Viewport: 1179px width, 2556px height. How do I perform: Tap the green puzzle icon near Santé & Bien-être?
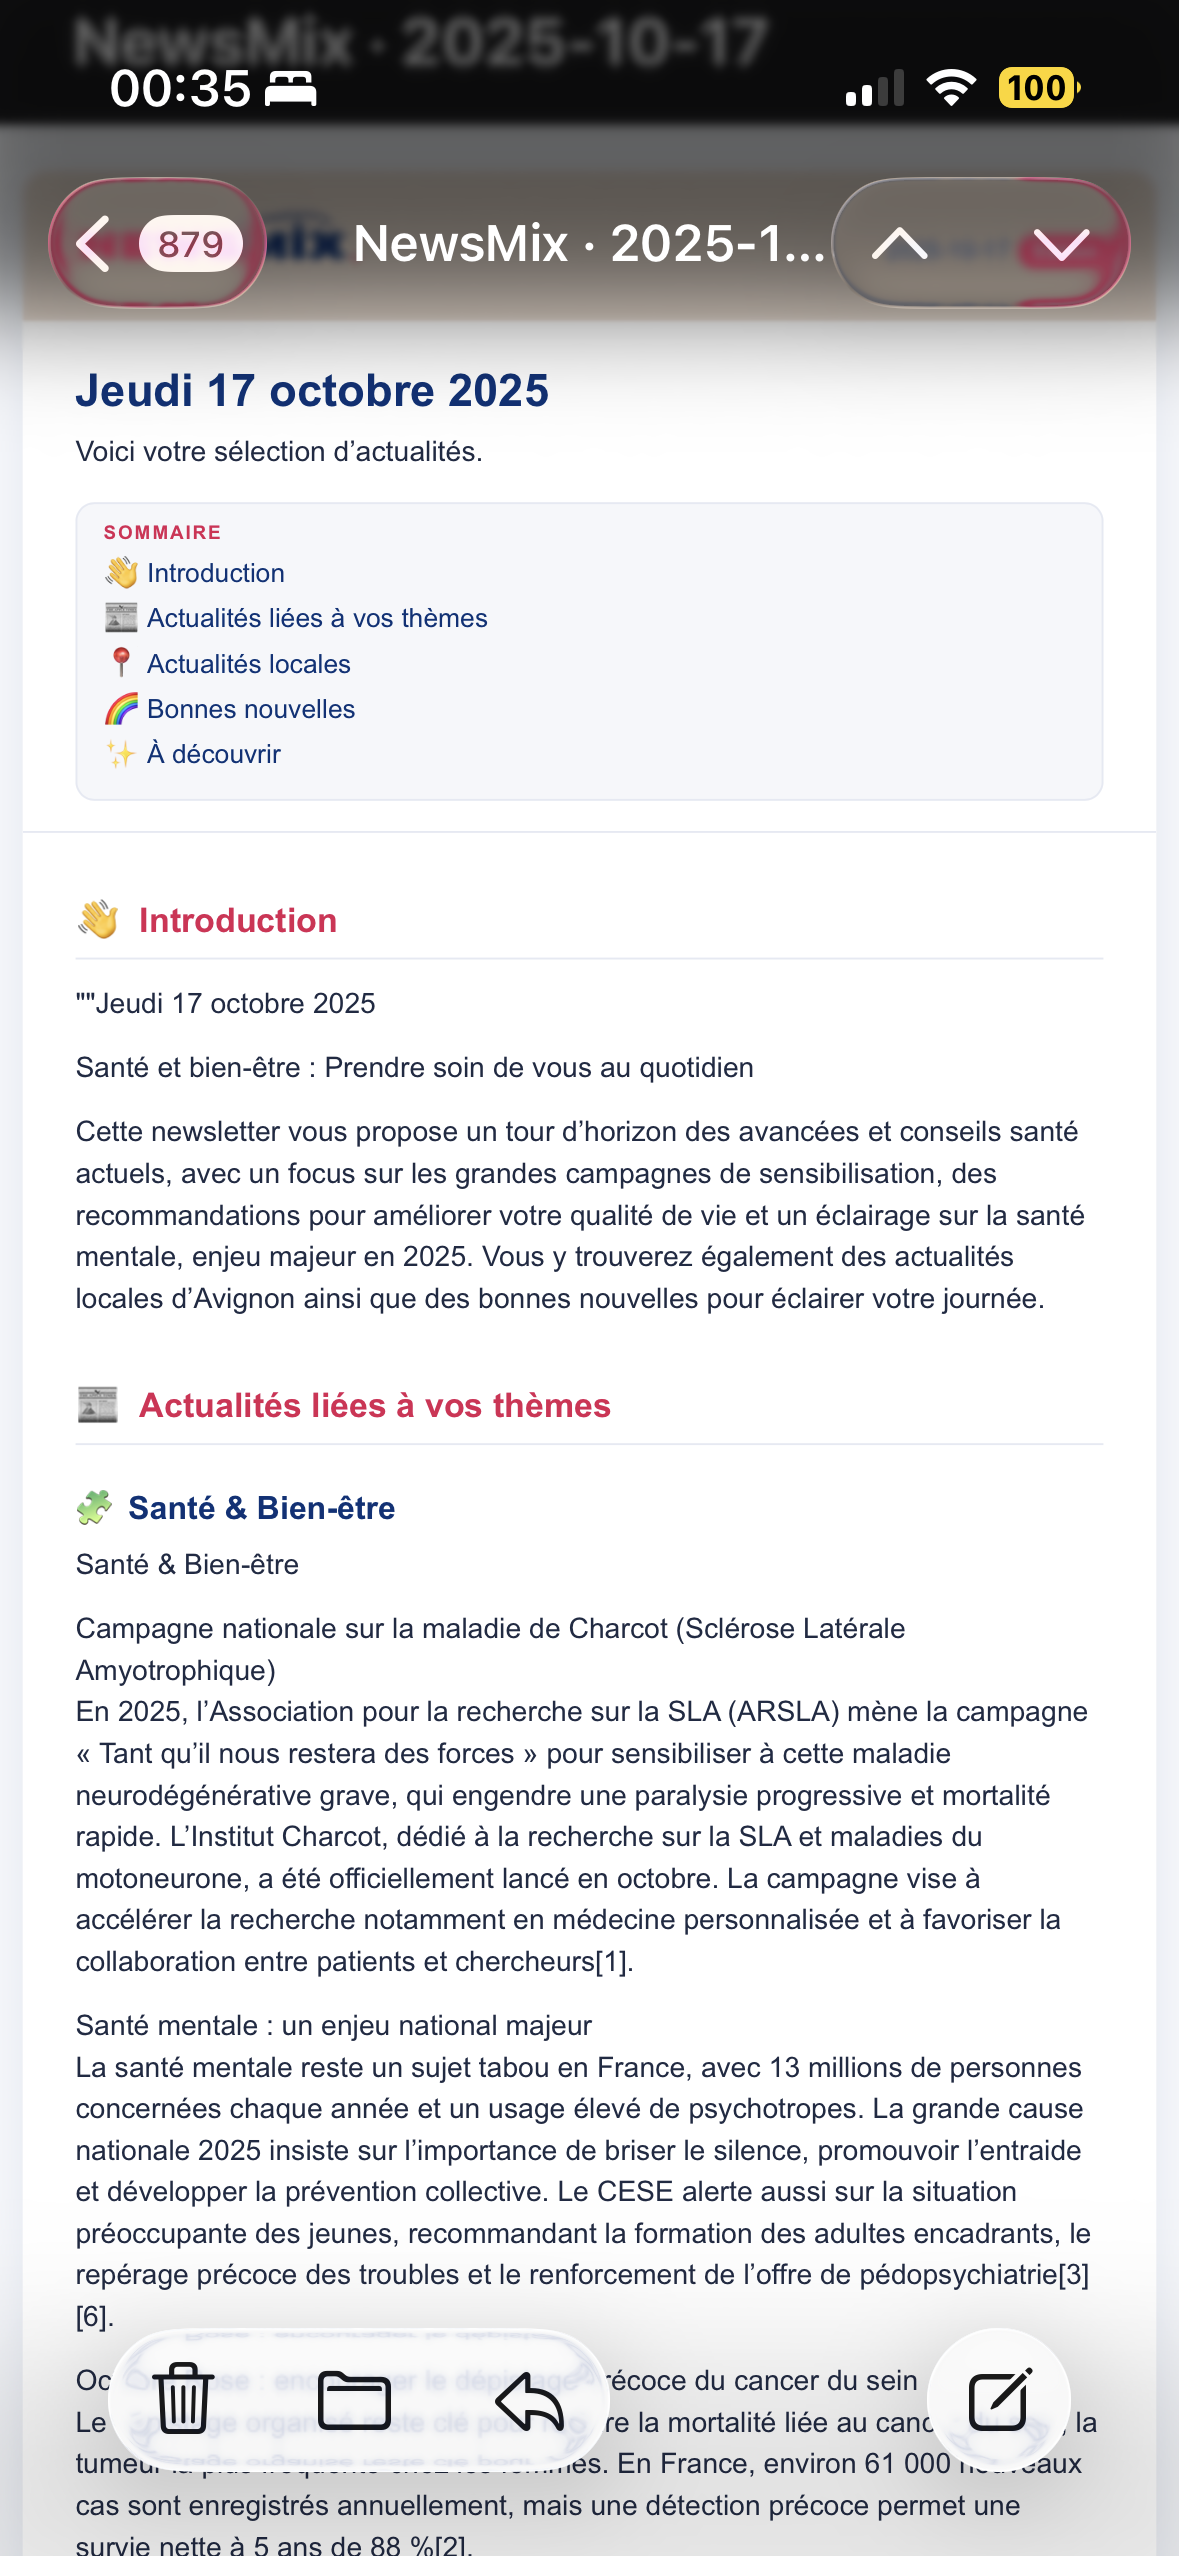[97, 1507]
